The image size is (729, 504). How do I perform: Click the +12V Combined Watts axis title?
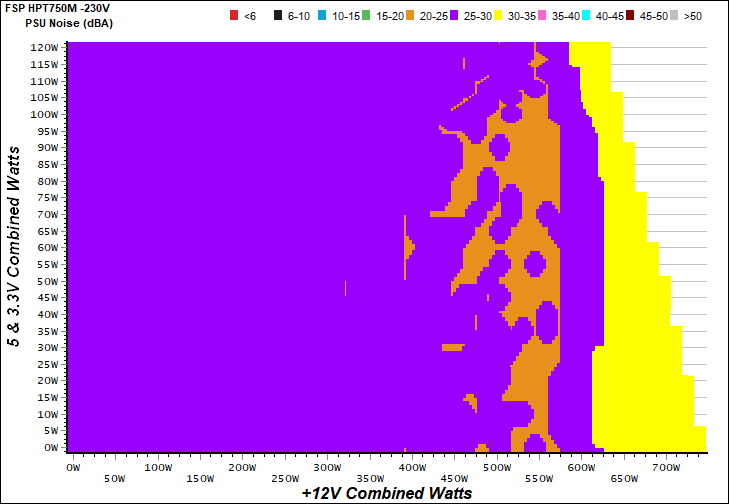click(386, 493)
